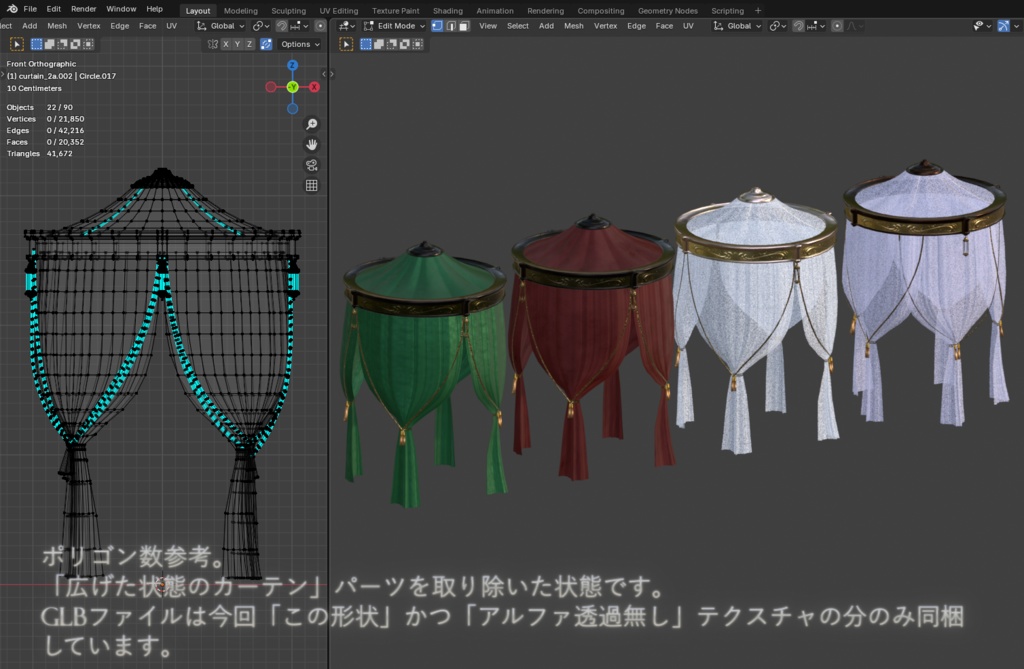
Task: Click the blue Z axis gizmo ball
Action: click(x=292, y=65)
